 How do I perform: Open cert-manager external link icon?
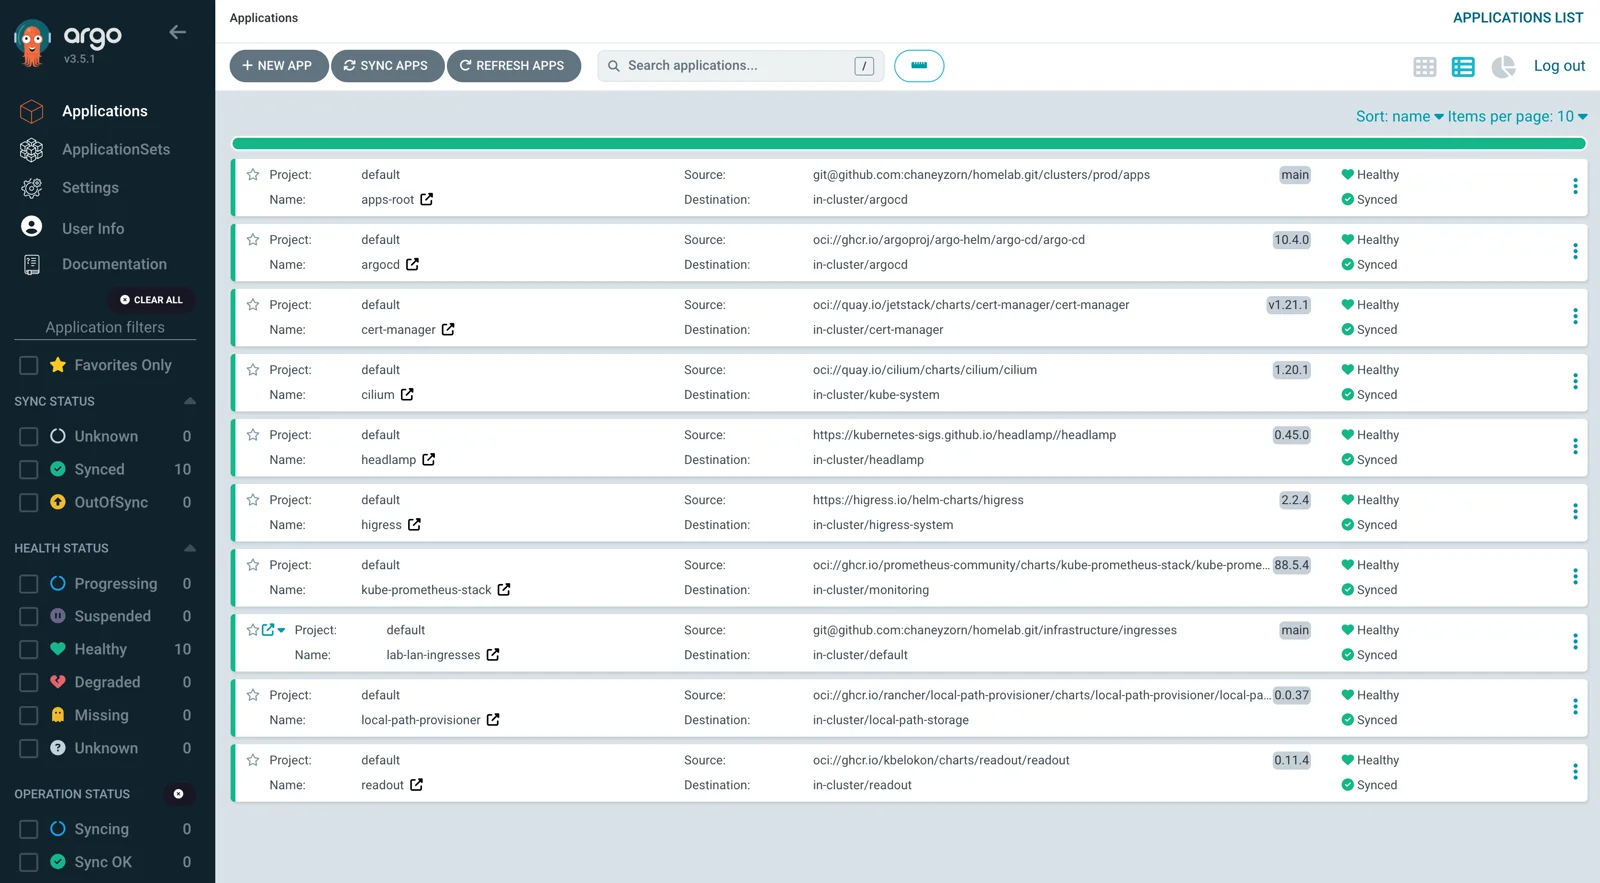click(x=448, y=329)
